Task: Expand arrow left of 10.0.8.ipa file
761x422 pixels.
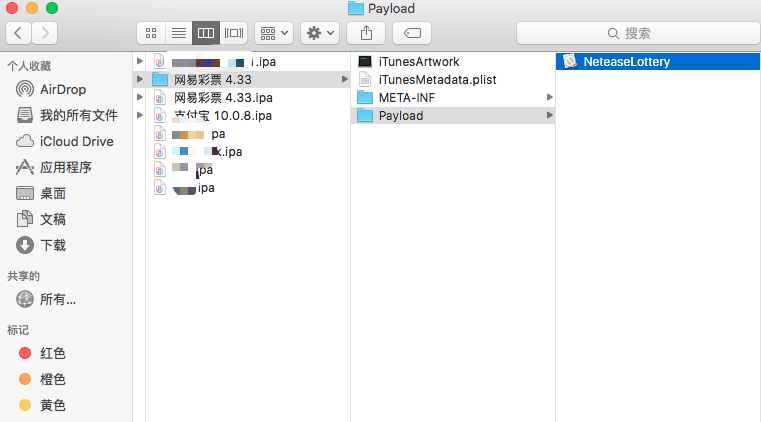Action: click(140, 115)
